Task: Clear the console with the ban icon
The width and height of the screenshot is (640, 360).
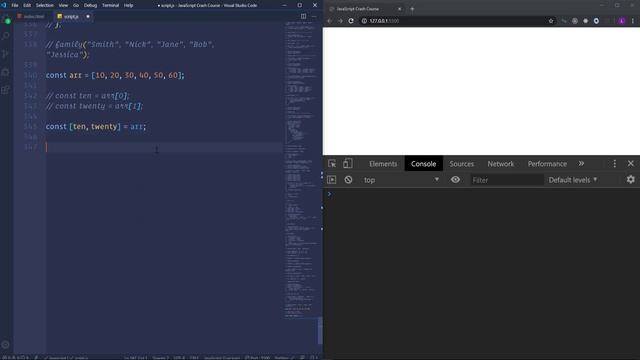Action: pos(348,180)
